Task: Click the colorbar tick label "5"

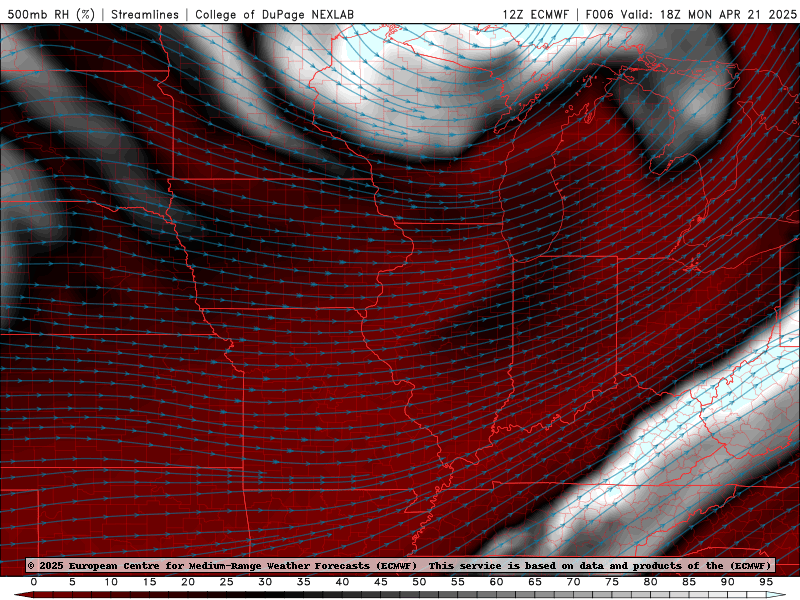Action: [x=72, y=582]
